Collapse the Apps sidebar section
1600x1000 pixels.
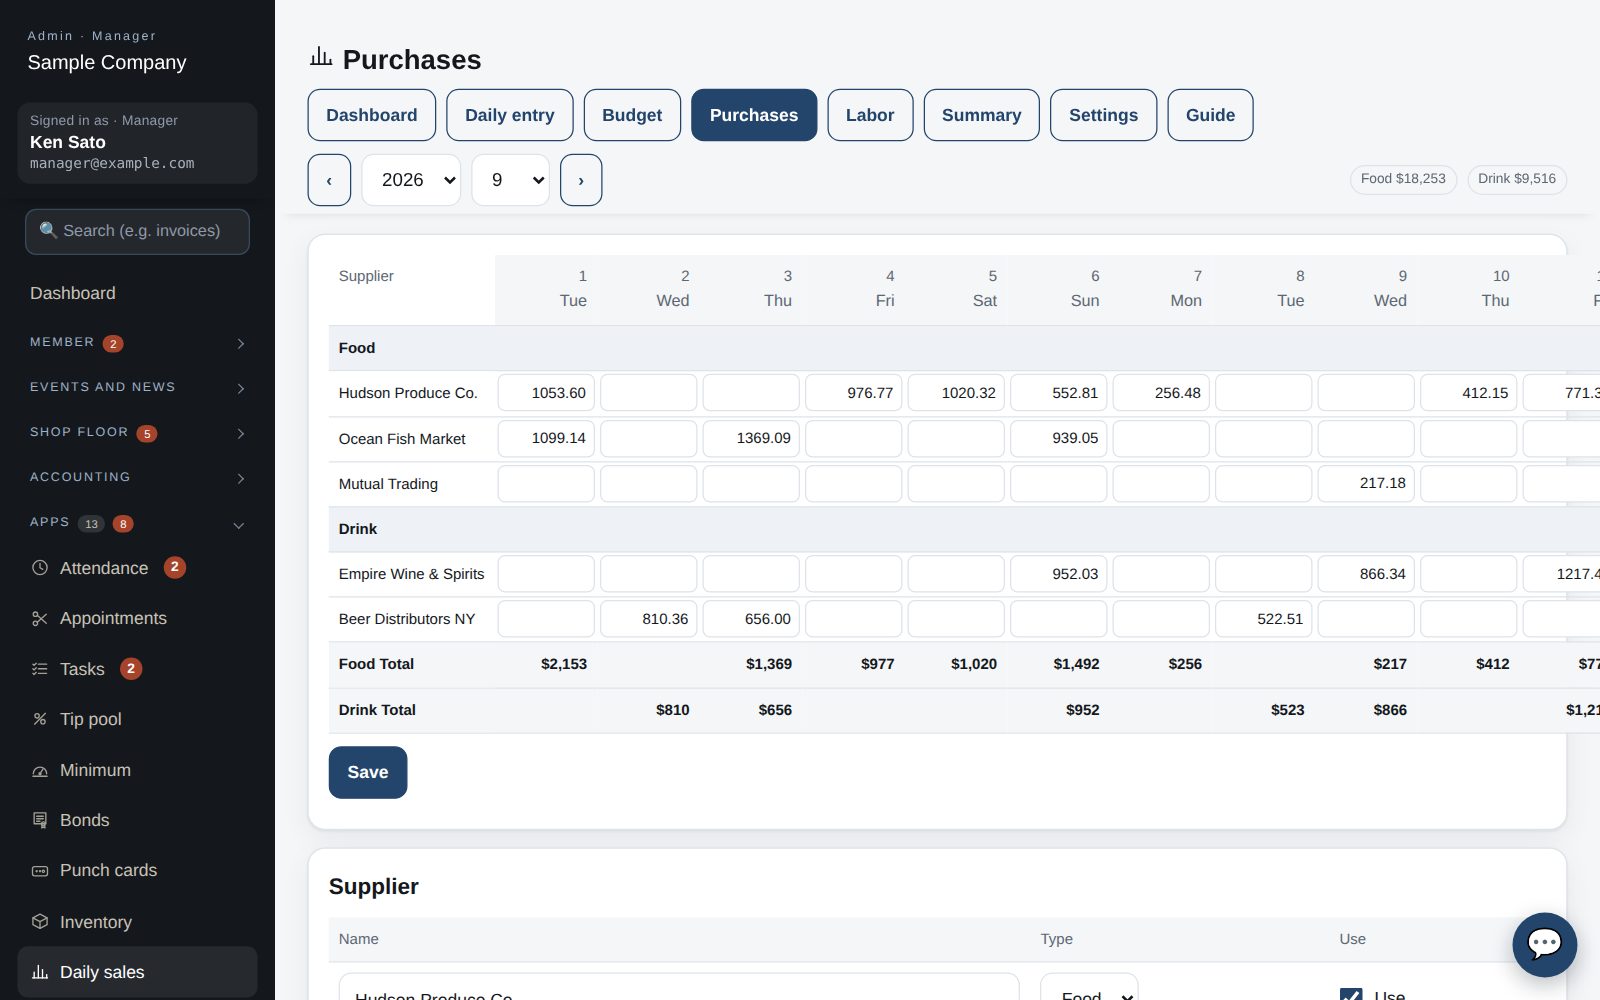[138, 523]
